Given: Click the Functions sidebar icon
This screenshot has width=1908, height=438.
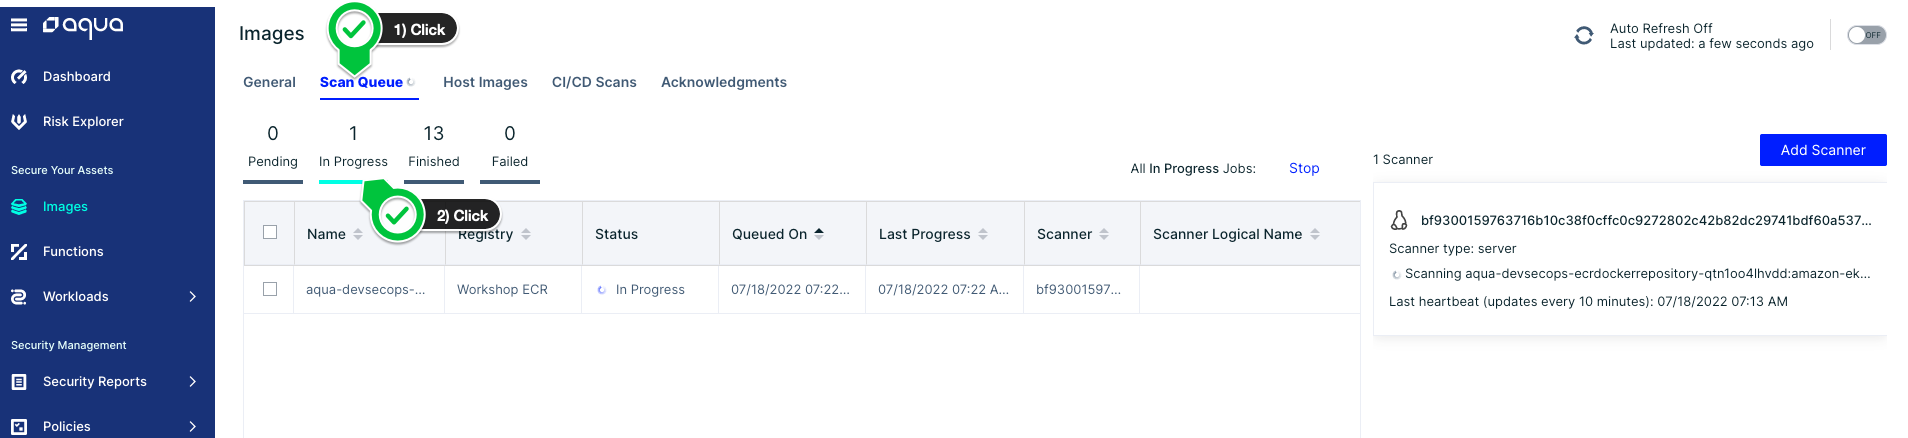Looking at the screenshot, I should (x=19, y=252).
